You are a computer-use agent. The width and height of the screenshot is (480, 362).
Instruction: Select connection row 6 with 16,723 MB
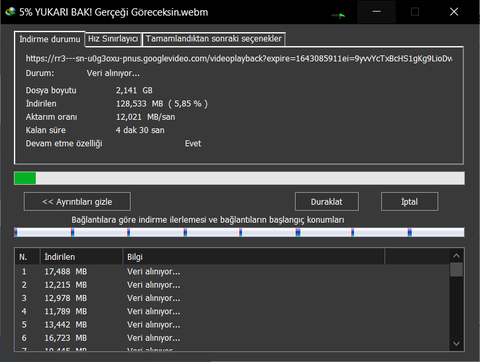tap(232, 338)
